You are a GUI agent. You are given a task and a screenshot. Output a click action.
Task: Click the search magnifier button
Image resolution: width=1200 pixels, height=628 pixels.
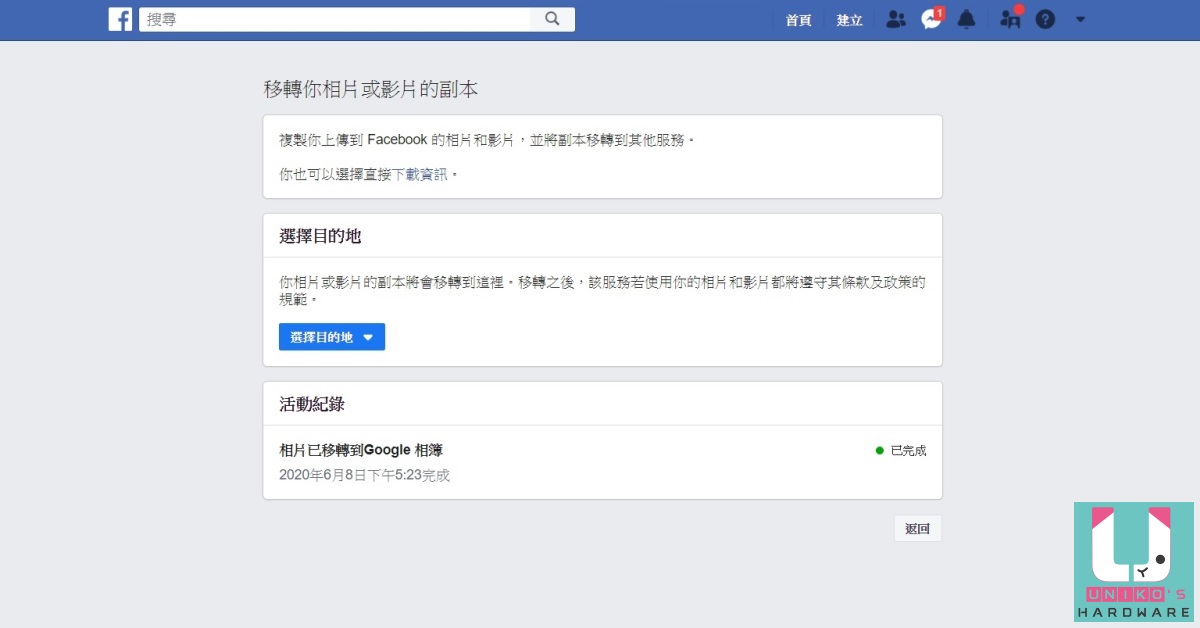click(552, 19)
